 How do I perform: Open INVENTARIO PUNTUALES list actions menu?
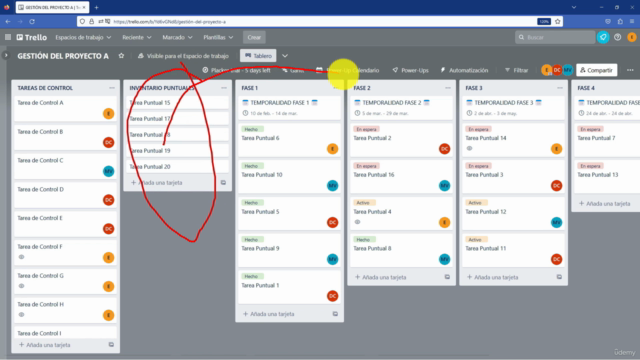(x=224, y=88)
